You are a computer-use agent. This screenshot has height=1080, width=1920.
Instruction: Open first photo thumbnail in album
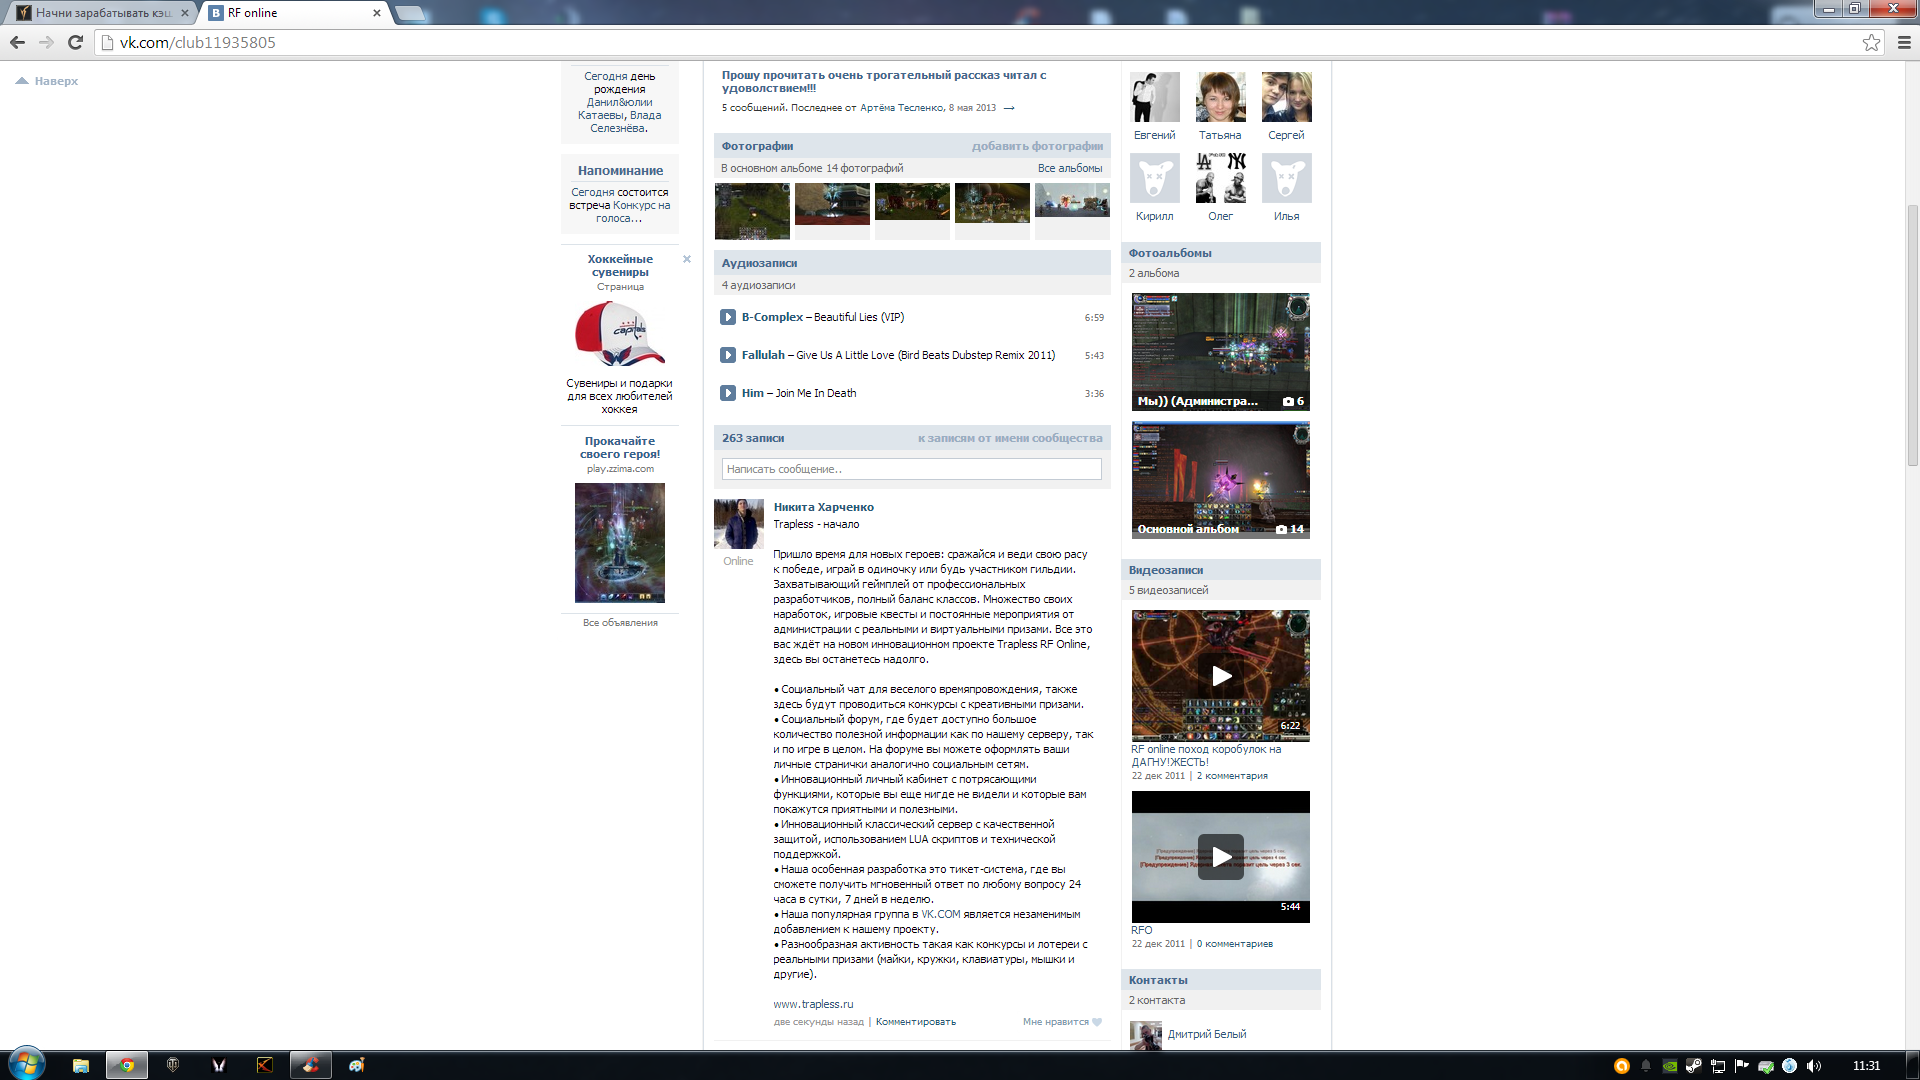(752, 211)
